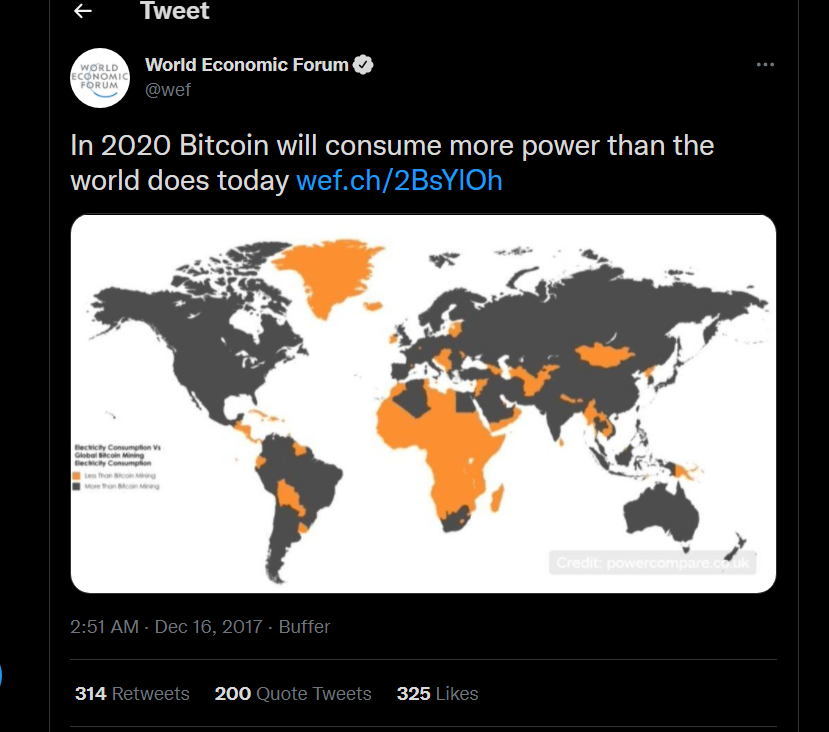Click the @wef handle
This screenshot has width=829, height=732.
(168, 90)
